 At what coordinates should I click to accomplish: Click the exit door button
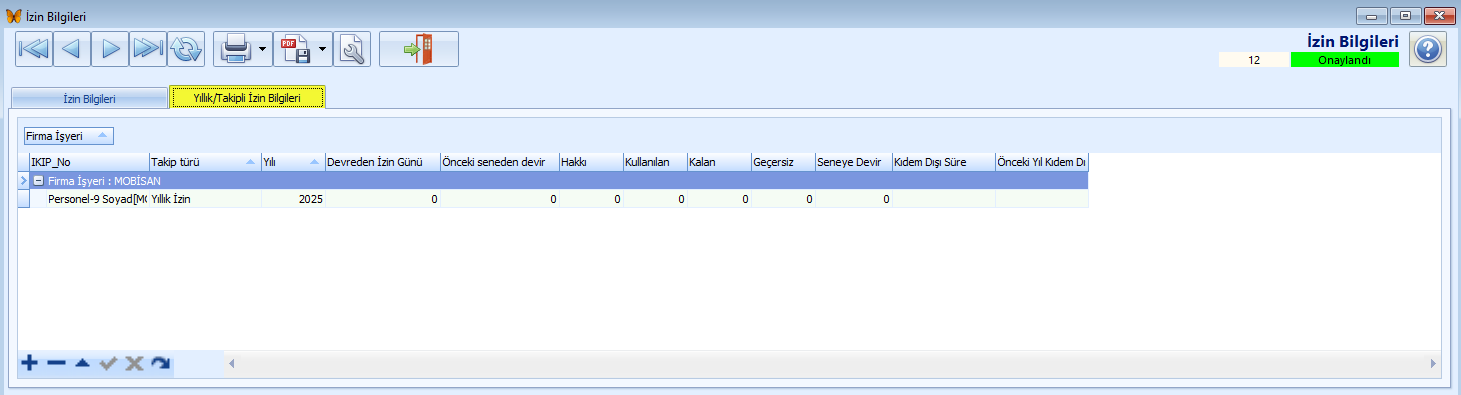pos(419,48)
